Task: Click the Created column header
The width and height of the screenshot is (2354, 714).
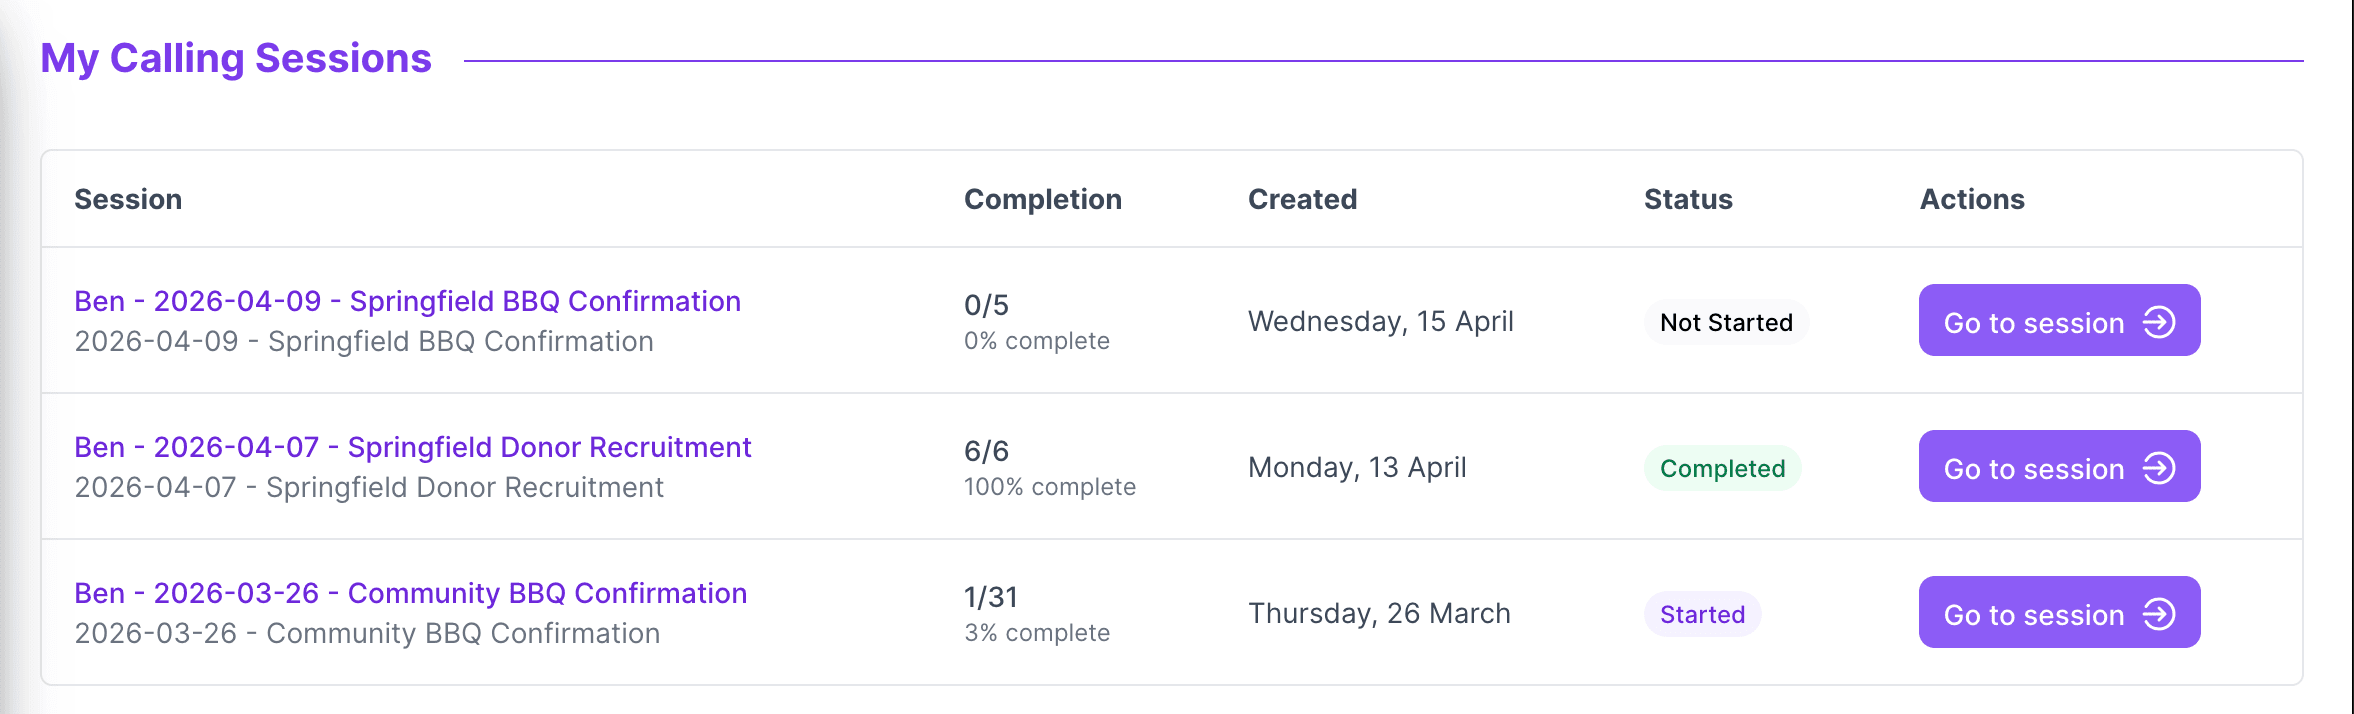Action: [x=1302, y=199]
